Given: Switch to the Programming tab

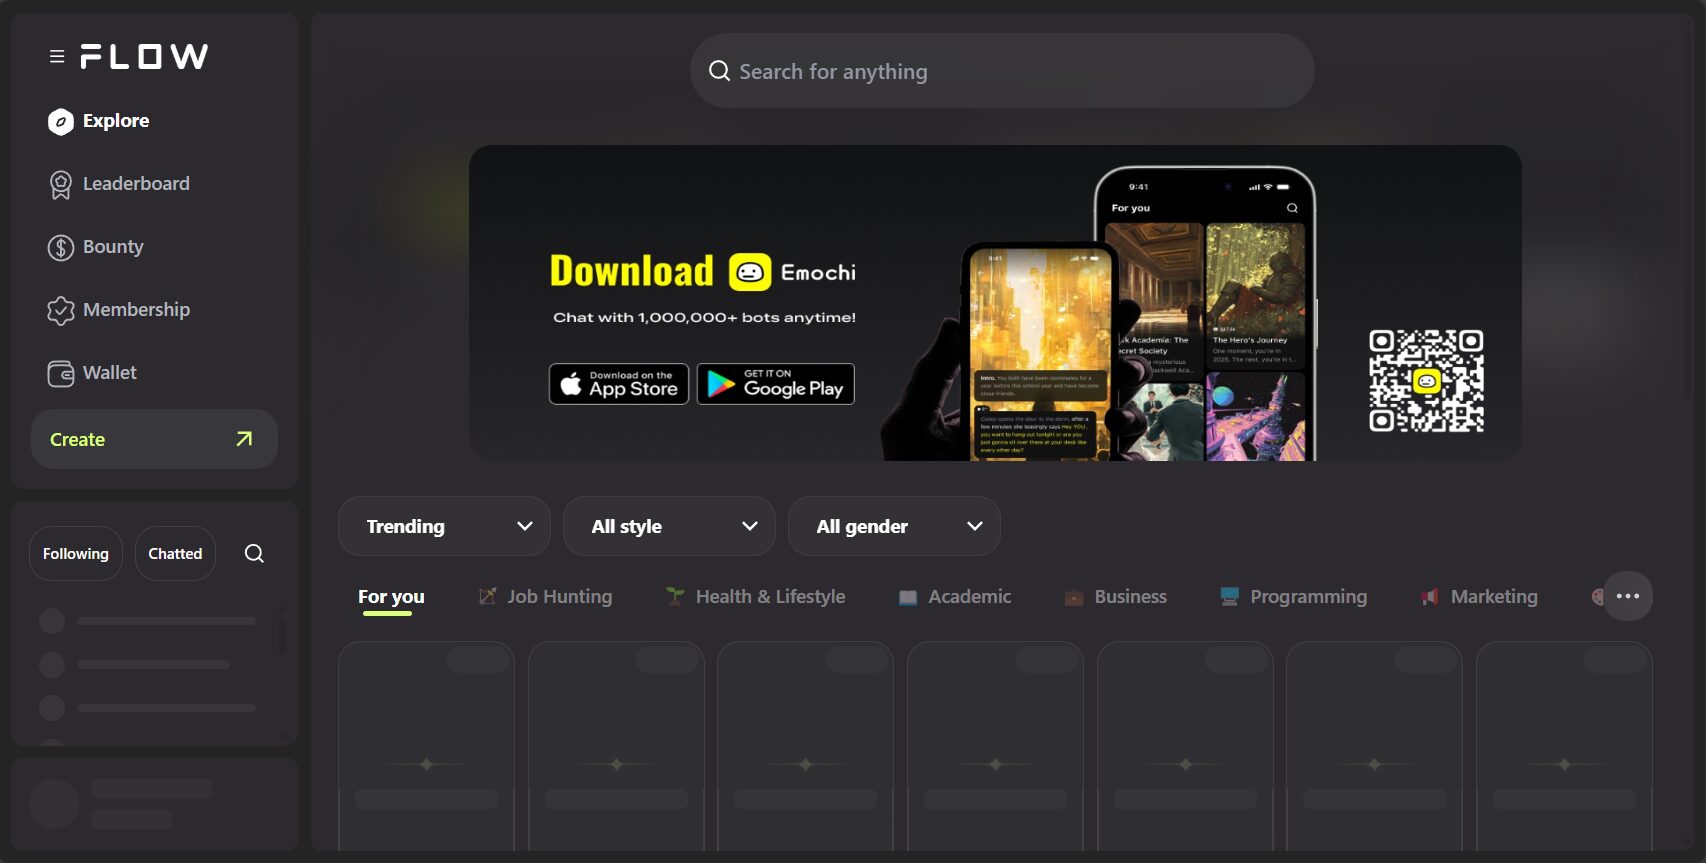Looking at the screenshot, I should (x=1294, y=597).
